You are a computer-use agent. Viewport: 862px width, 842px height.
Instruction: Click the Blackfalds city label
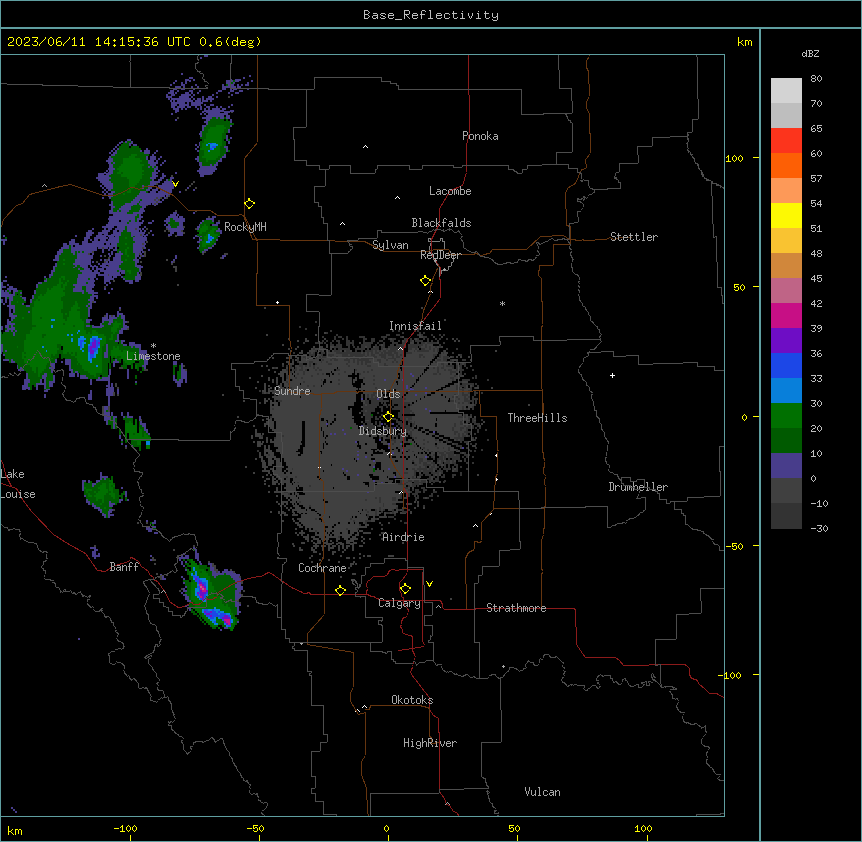tap(441, 223)
